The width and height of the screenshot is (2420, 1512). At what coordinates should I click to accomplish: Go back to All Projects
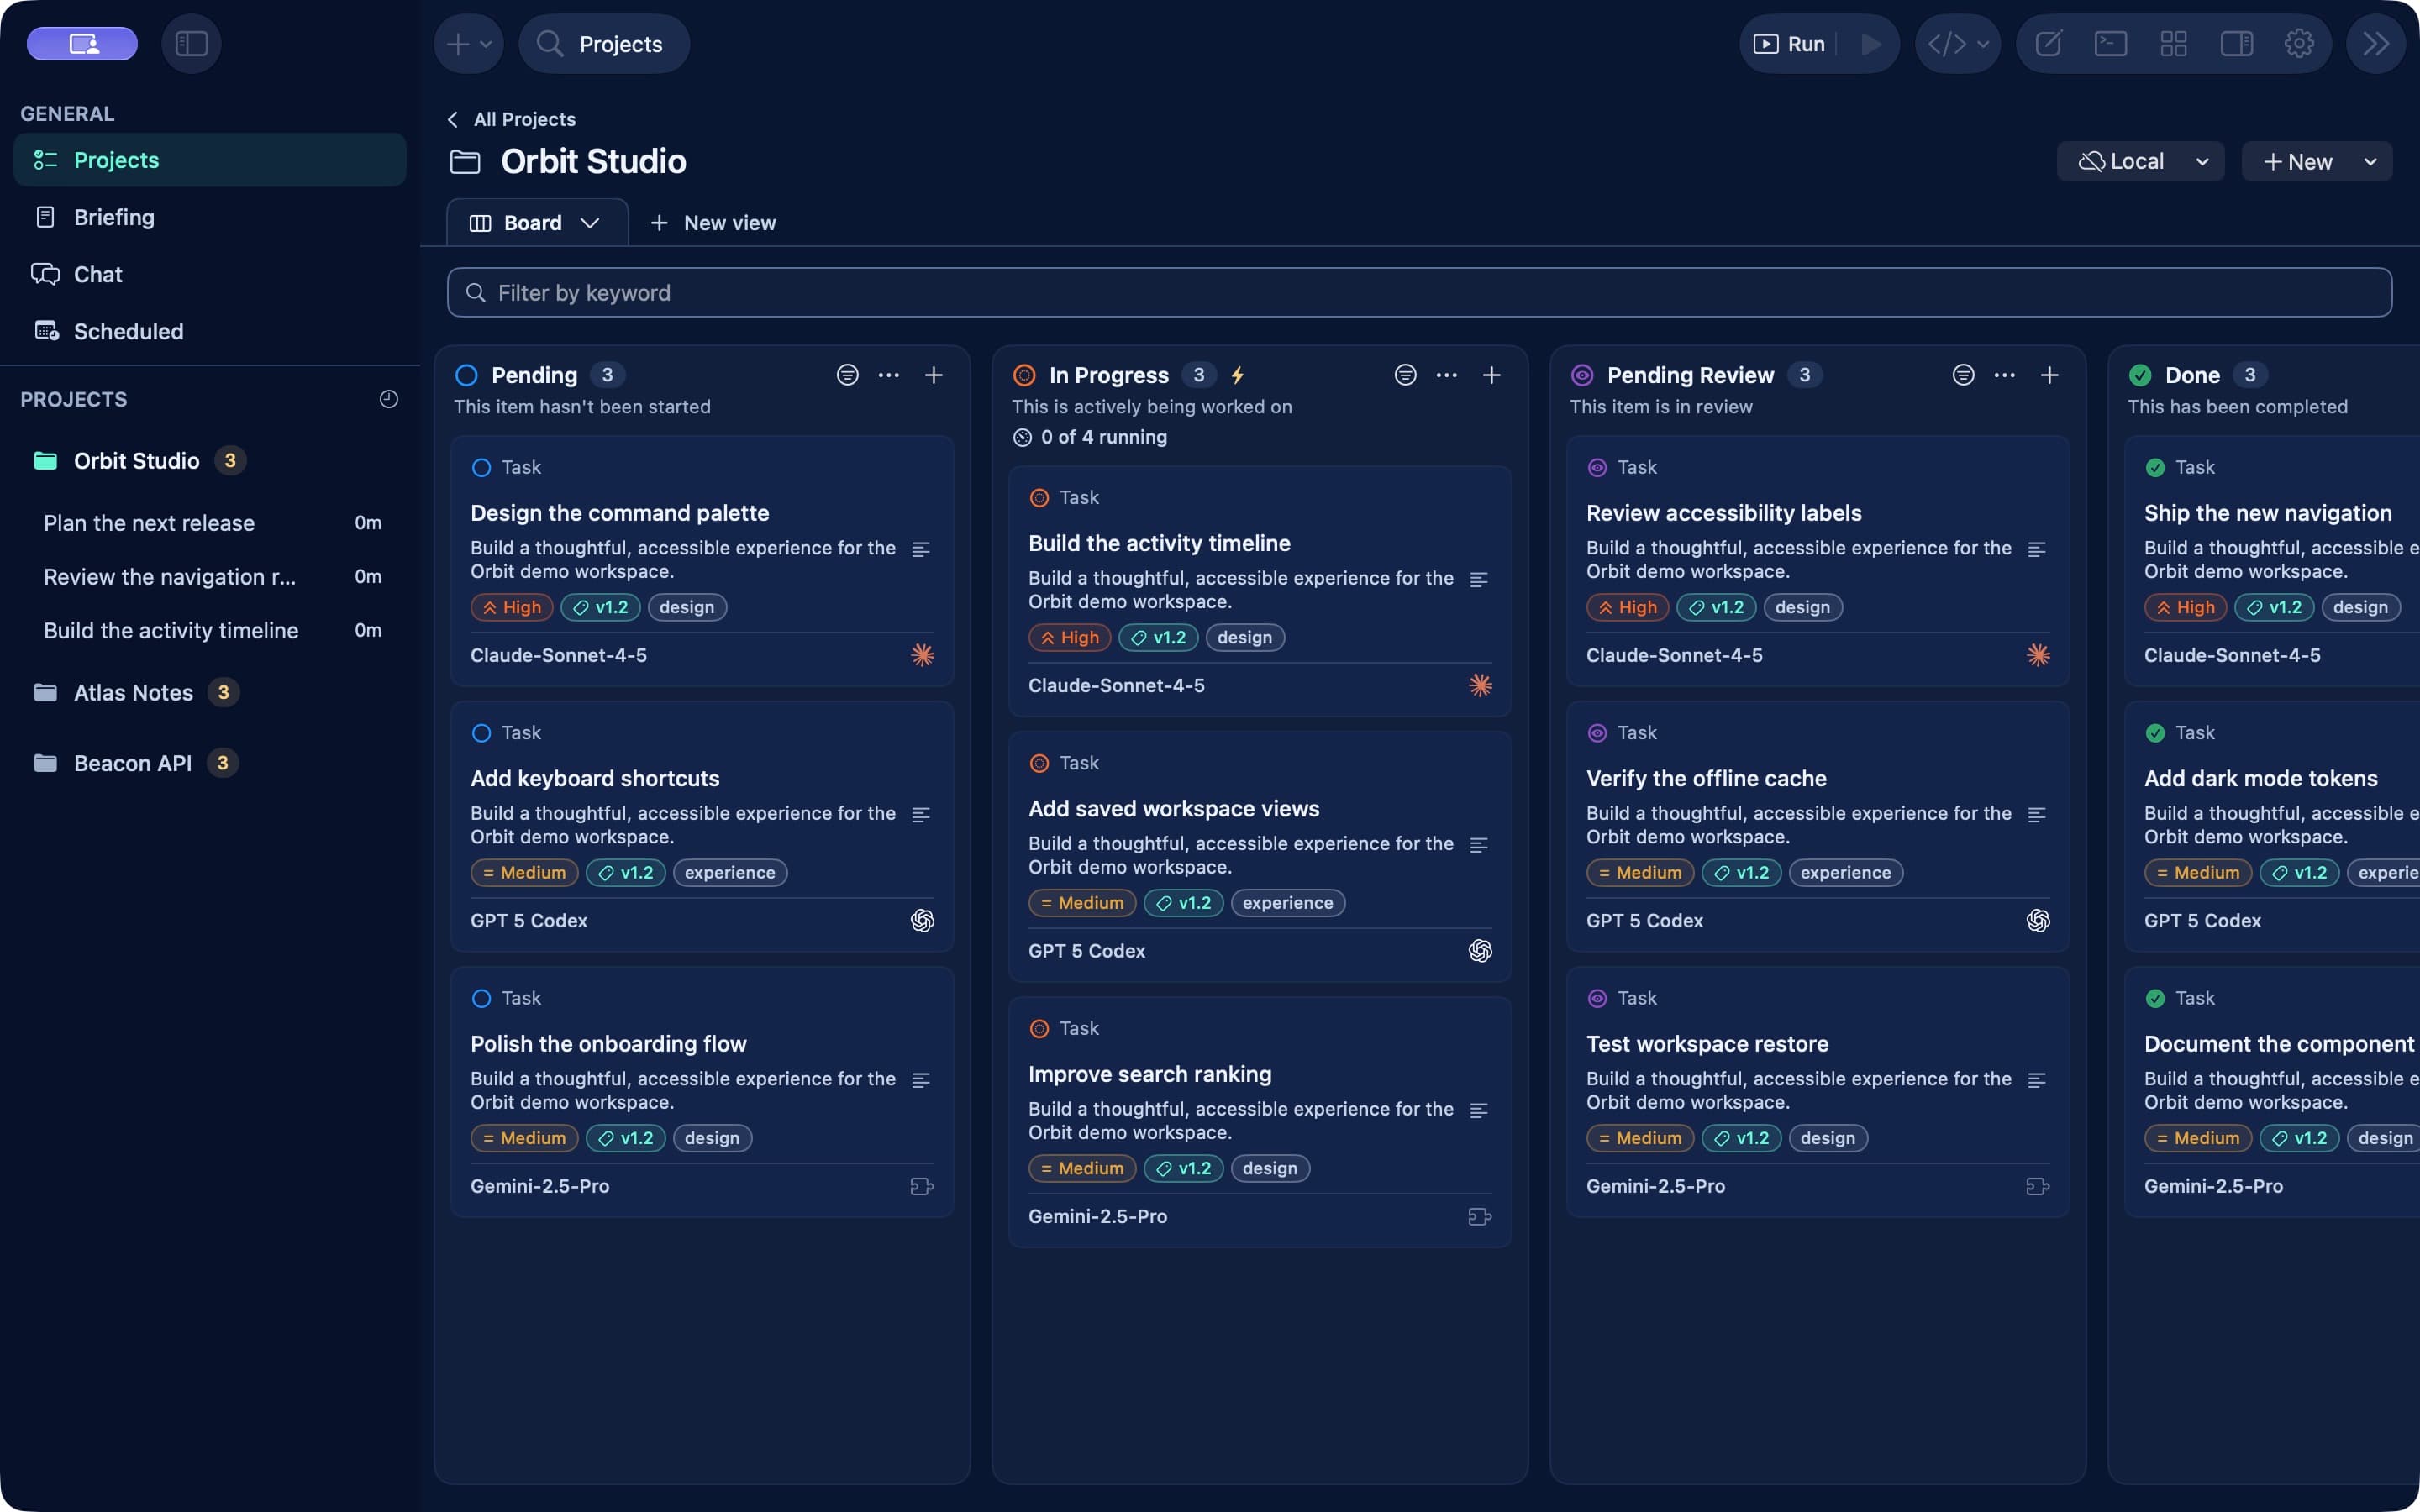511,119
